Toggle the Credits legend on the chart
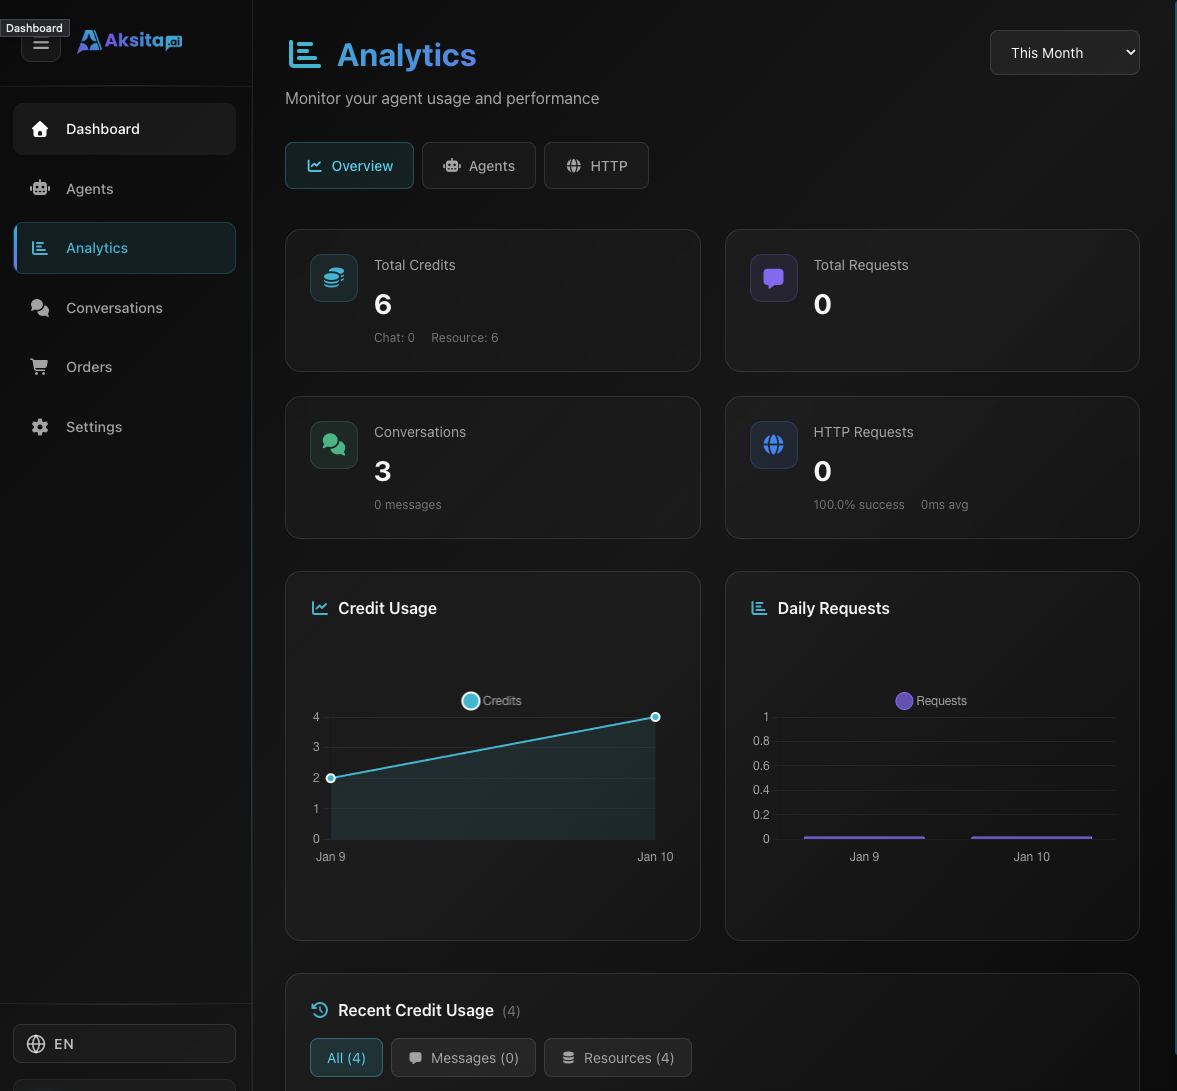1177x1091 pixels. pos(491,701)
